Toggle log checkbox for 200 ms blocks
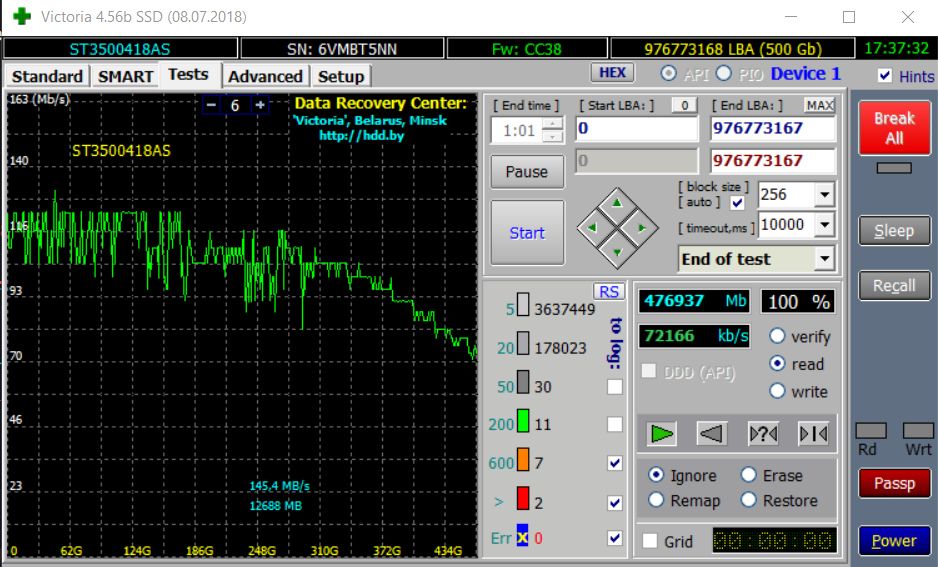938x567 pixels. [x=614, y=424]
